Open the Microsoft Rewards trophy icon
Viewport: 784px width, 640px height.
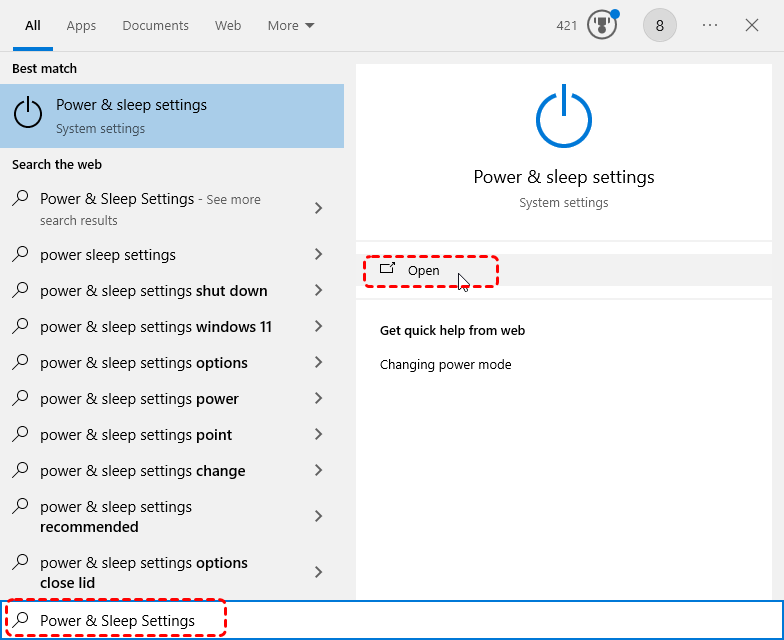coord(602,25)
